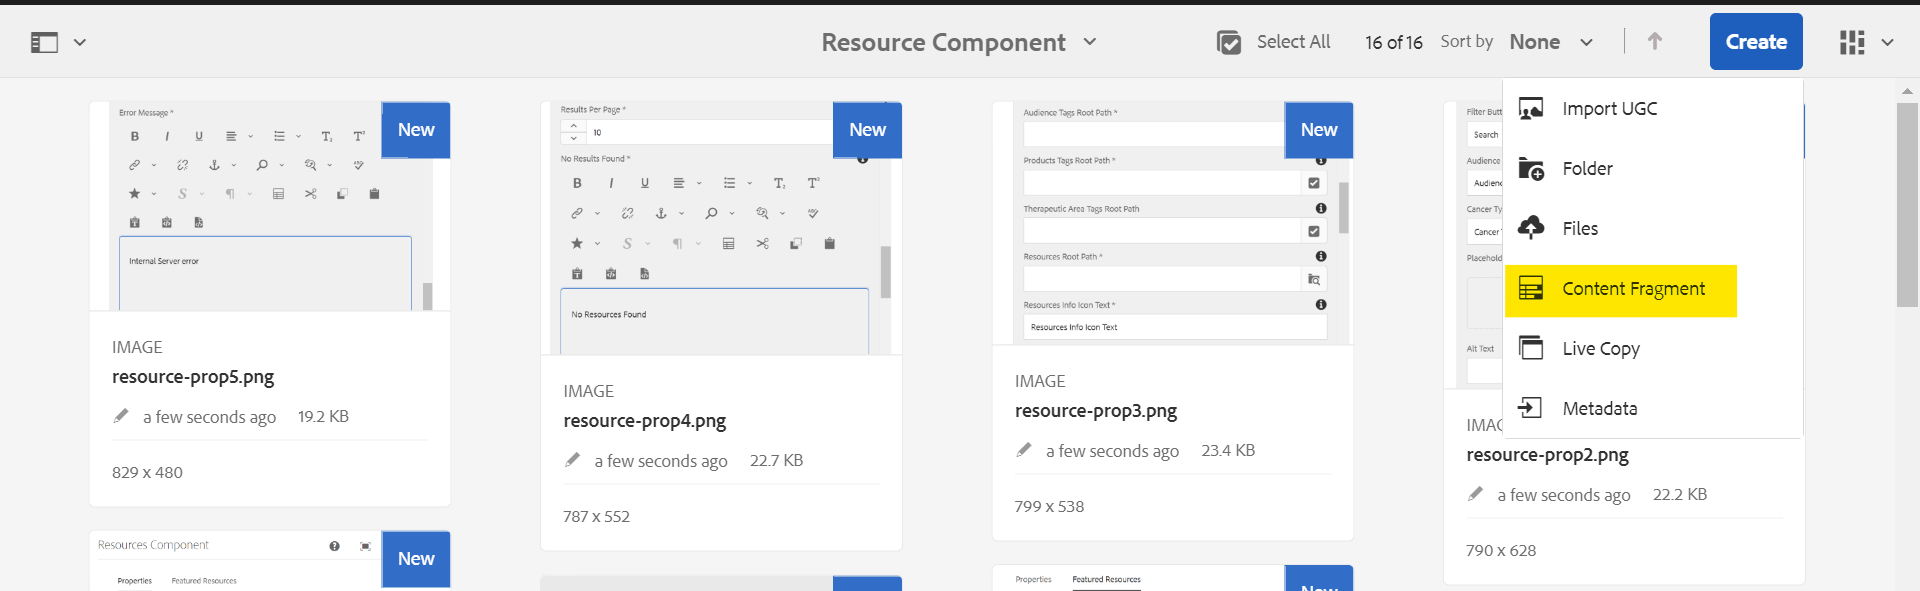Viewport: 1920px width, 591px height.
Task: Click the 799 x 538 dimensions text
Action: (x=1049, y=506)
